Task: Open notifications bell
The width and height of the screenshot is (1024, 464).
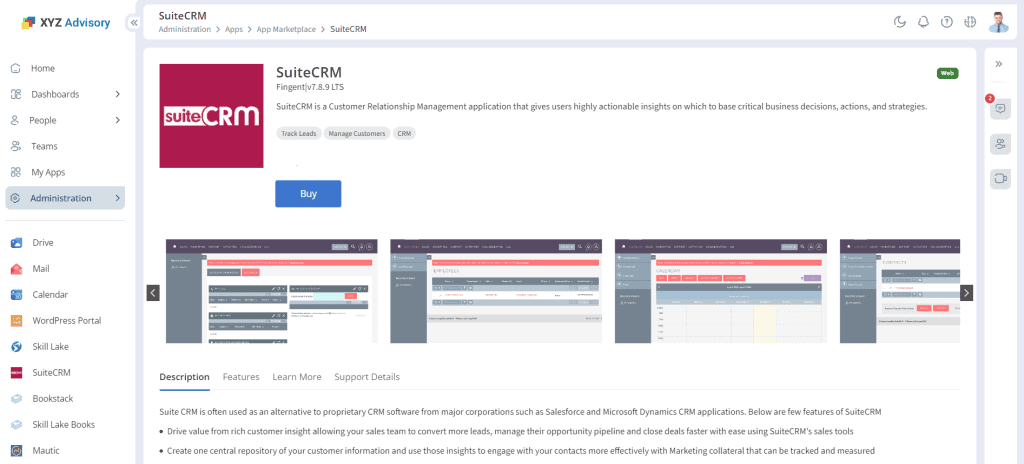Action: coord(923,22)
